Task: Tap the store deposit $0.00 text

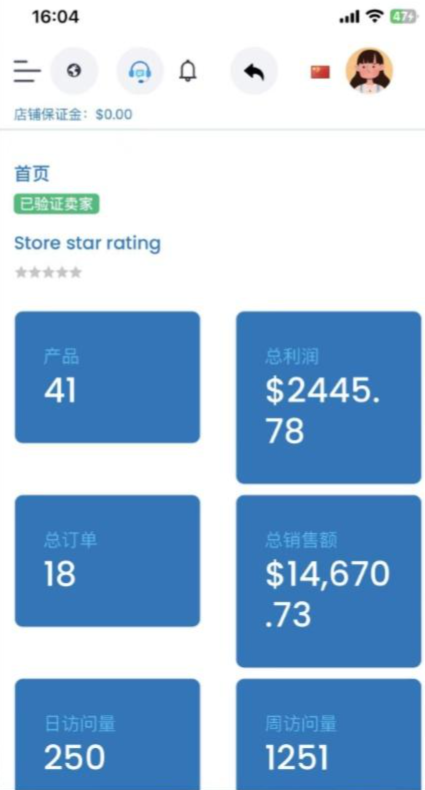Action: 73,115
